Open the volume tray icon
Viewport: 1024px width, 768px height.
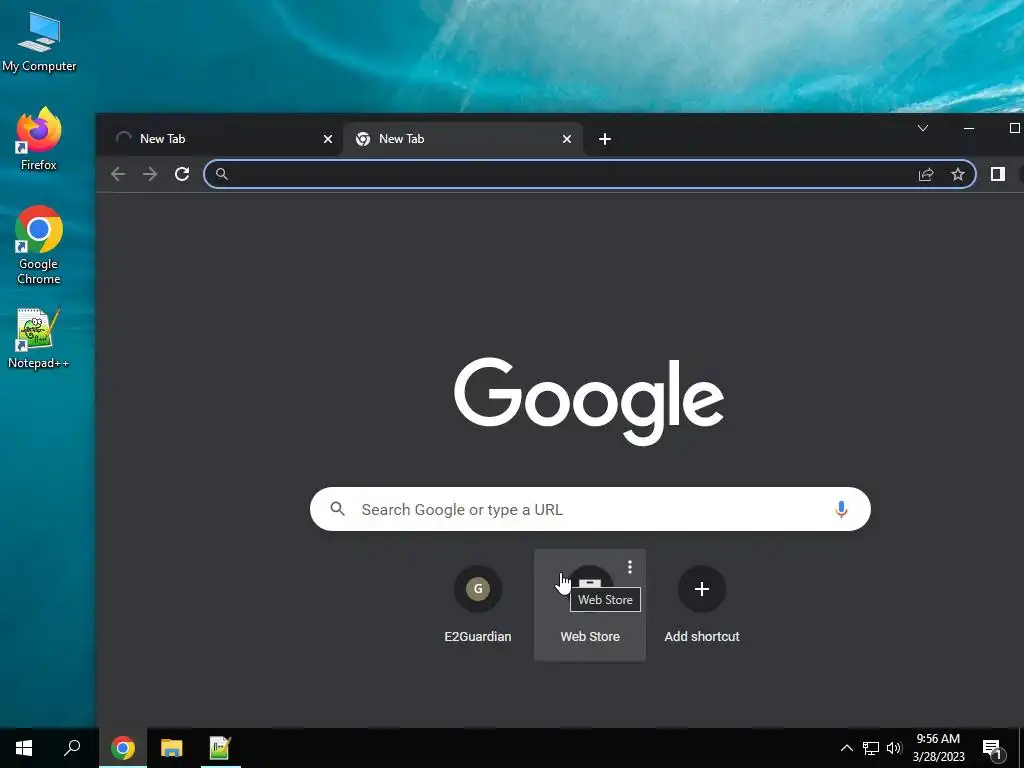pyautogui.click(x=894, y=748)
